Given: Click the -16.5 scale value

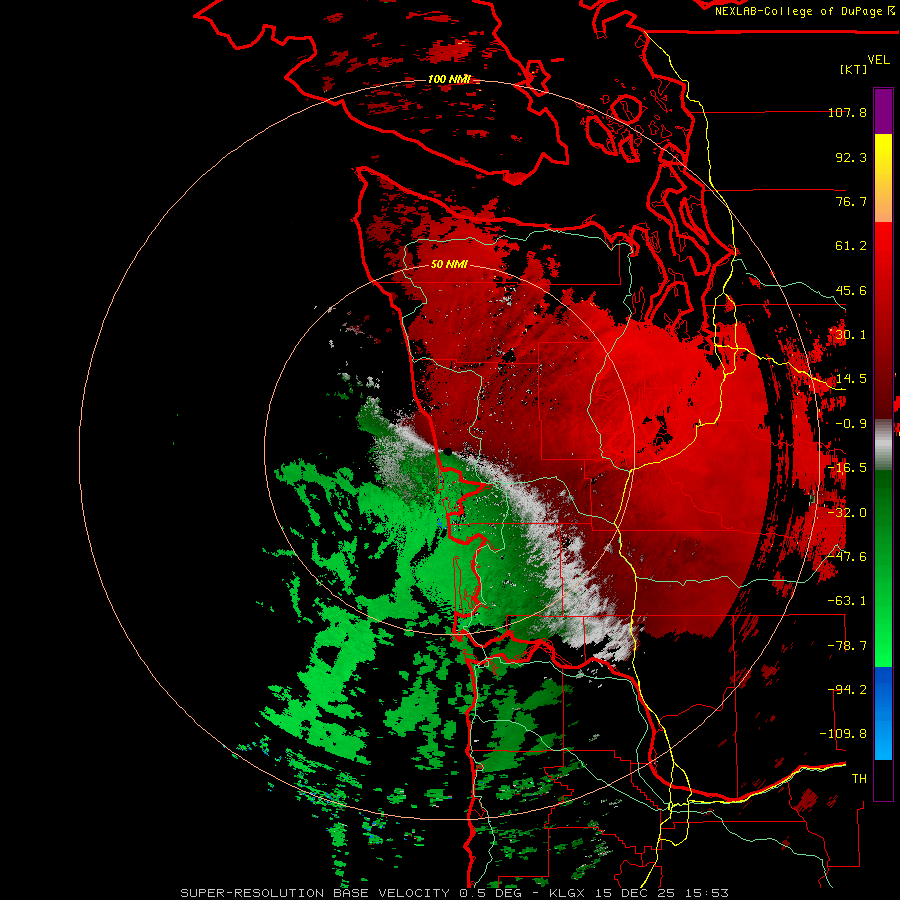Looking at the screenshot, I should tap(847, 468).
